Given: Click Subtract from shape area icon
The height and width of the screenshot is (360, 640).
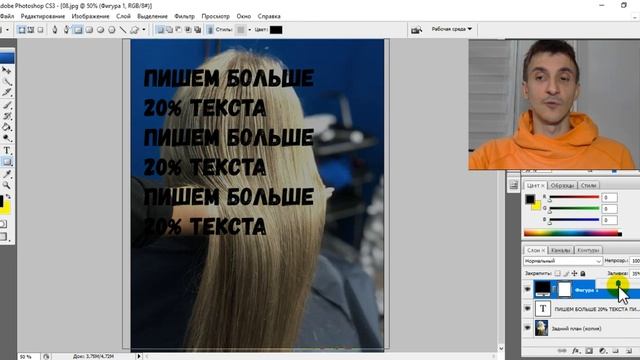Looking at the screenshot, I should 179,30.
